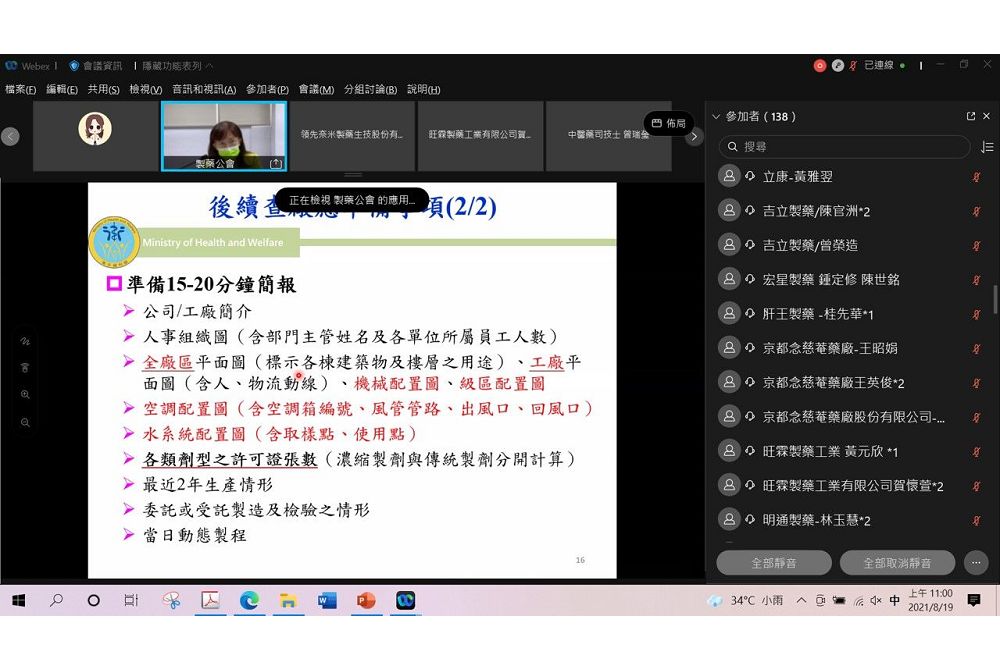Close the 參加者 participants panel
The width and height of the screenshot is (1000, 670).
[987, 116]
